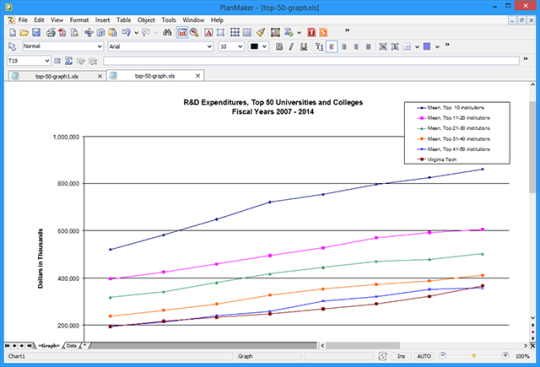Open the borders dropdown arrow

(417, 46)
